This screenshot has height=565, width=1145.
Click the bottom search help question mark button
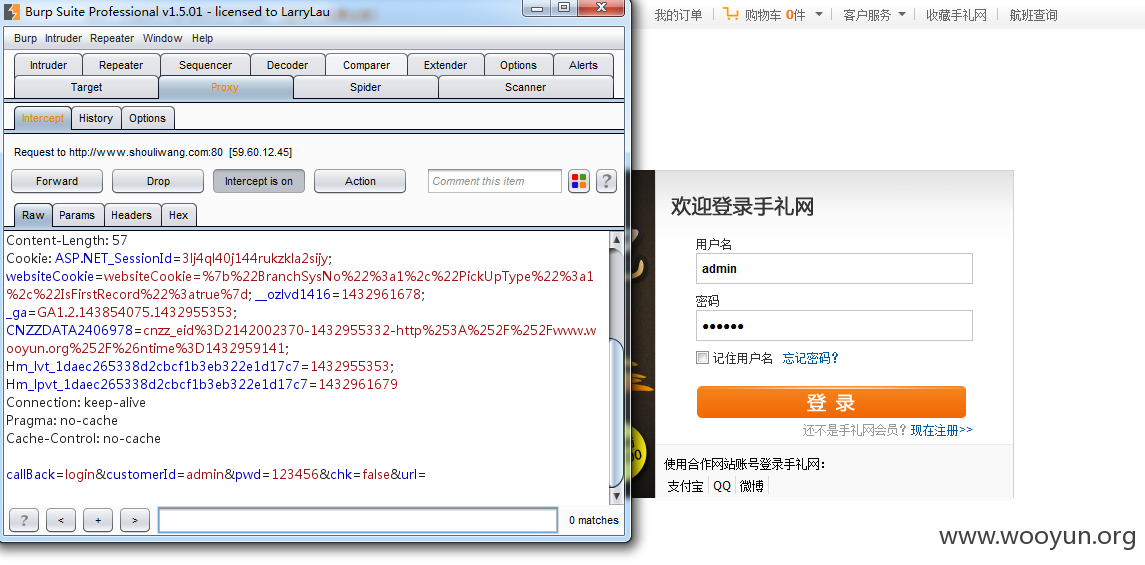pyautogui.click(x=24, y=520)
